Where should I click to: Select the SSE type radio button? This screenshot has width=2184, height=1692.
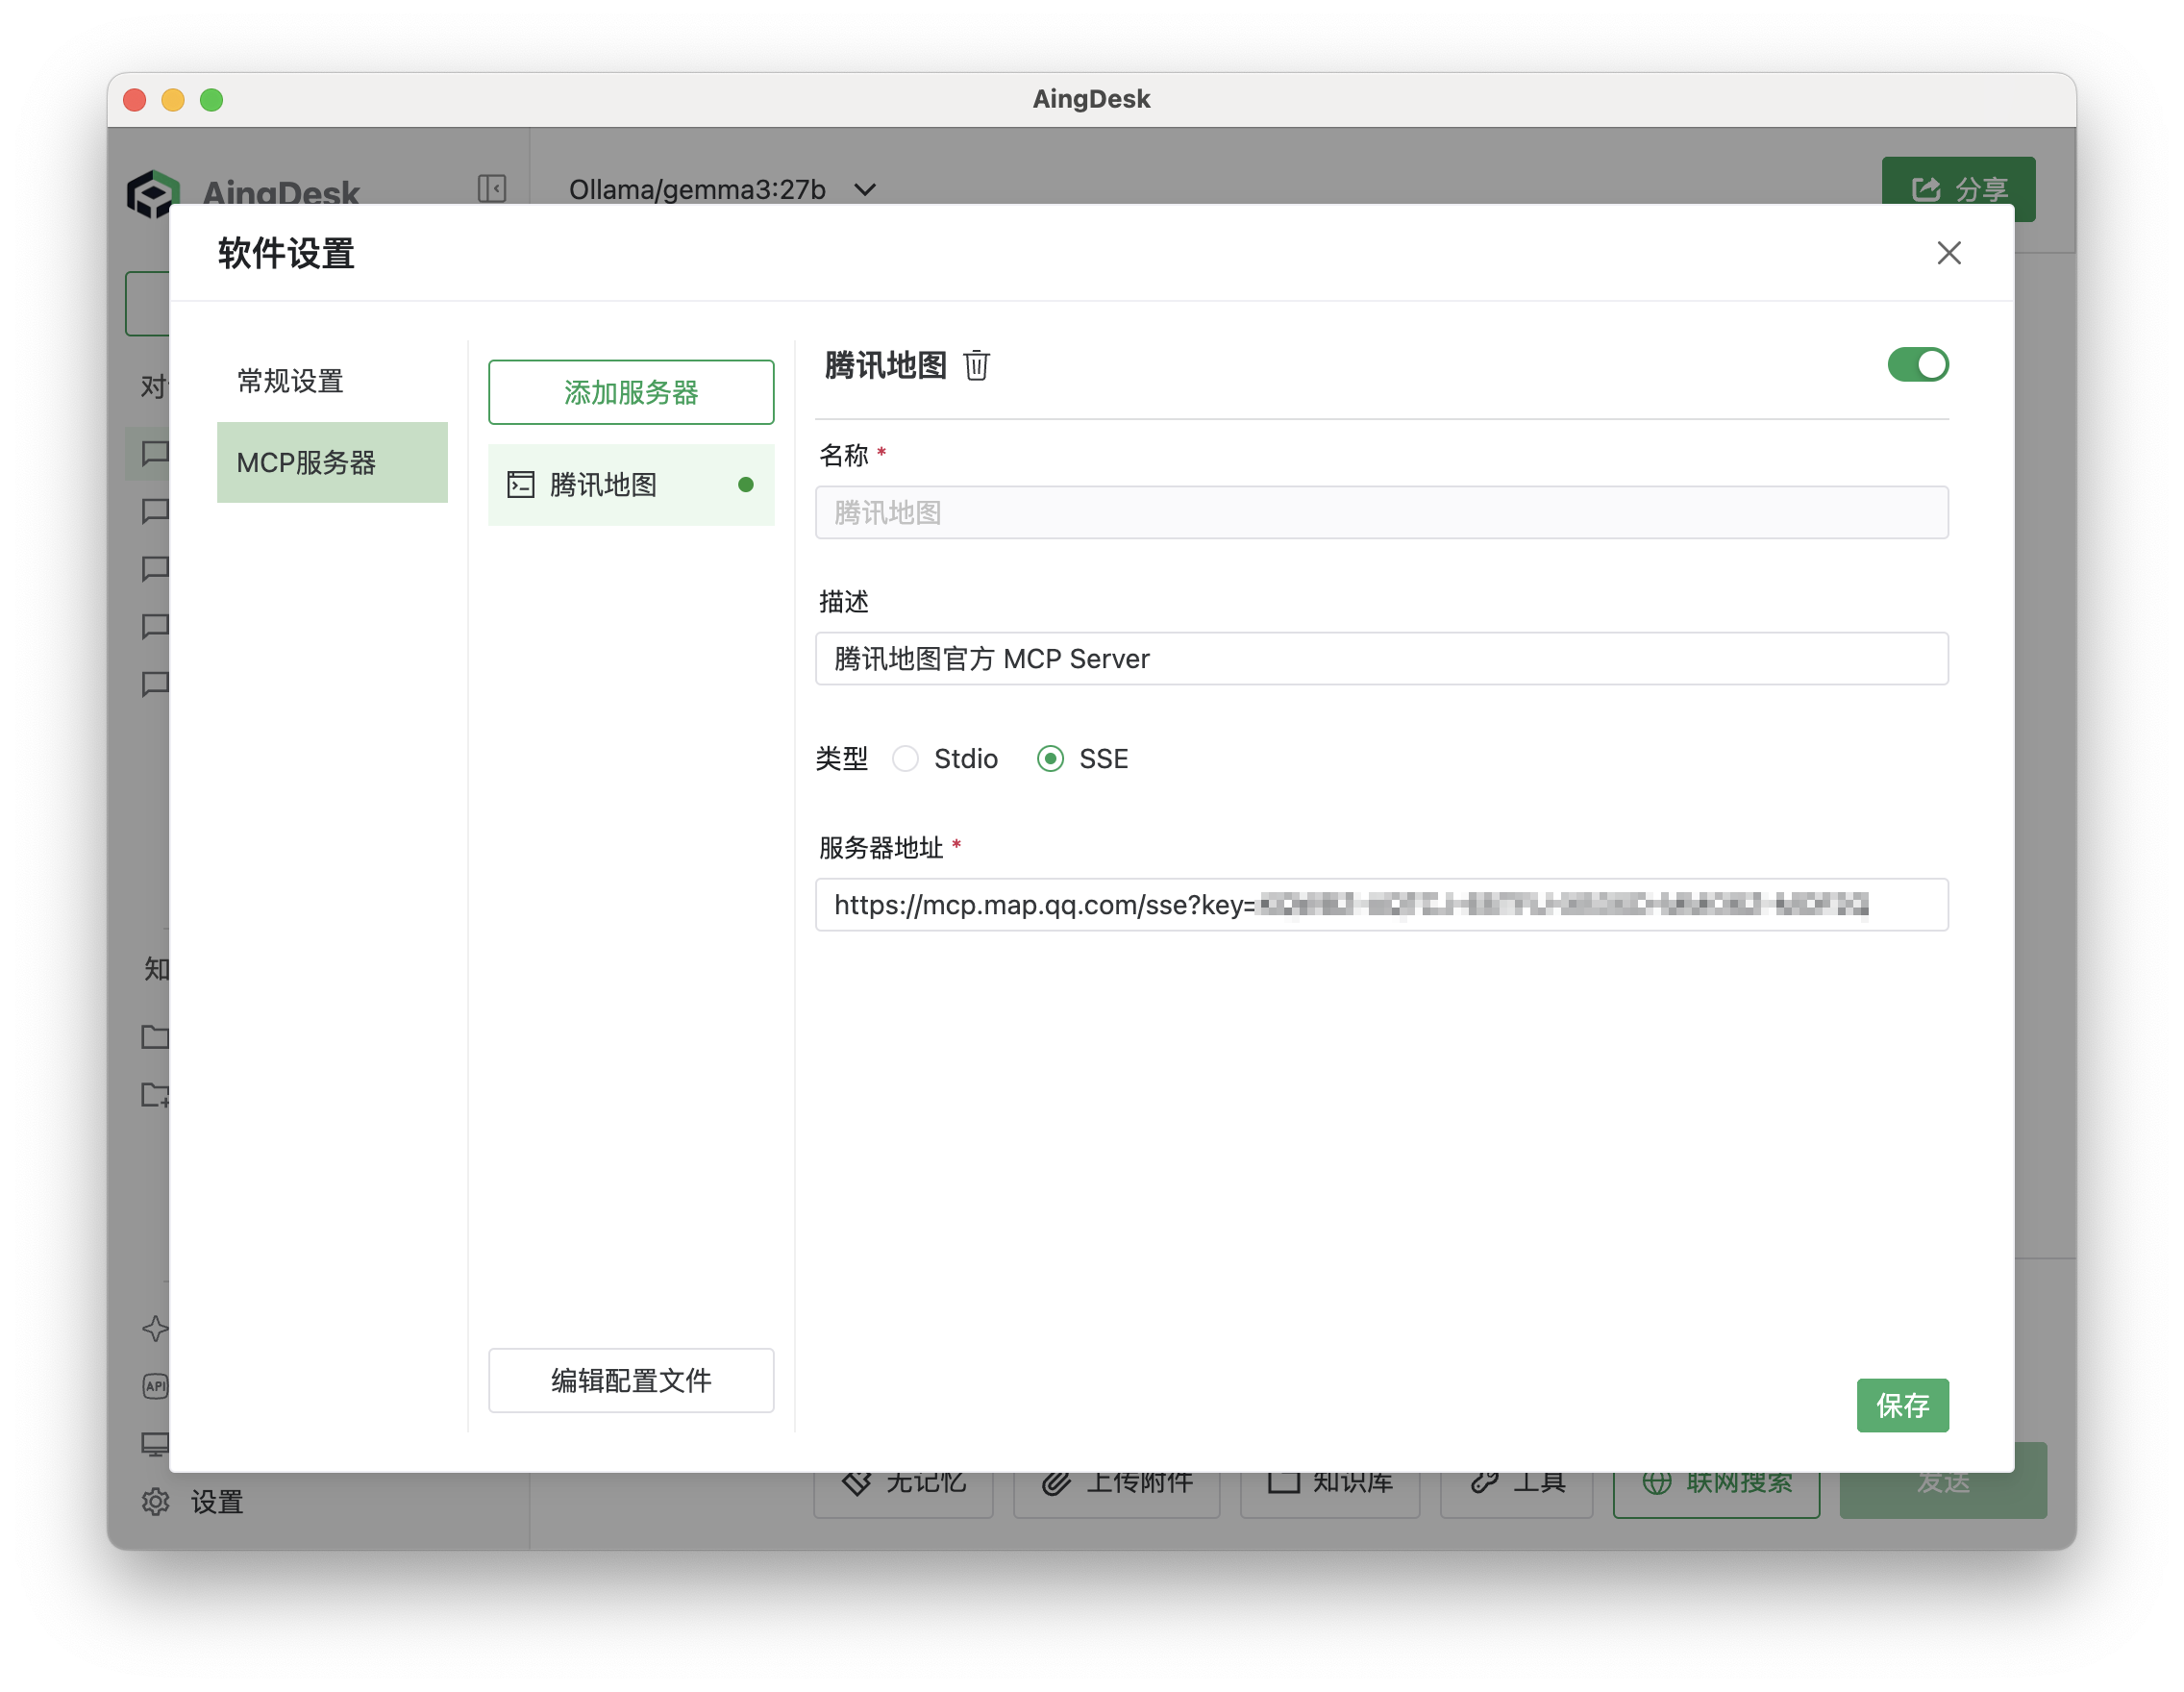1050,759
